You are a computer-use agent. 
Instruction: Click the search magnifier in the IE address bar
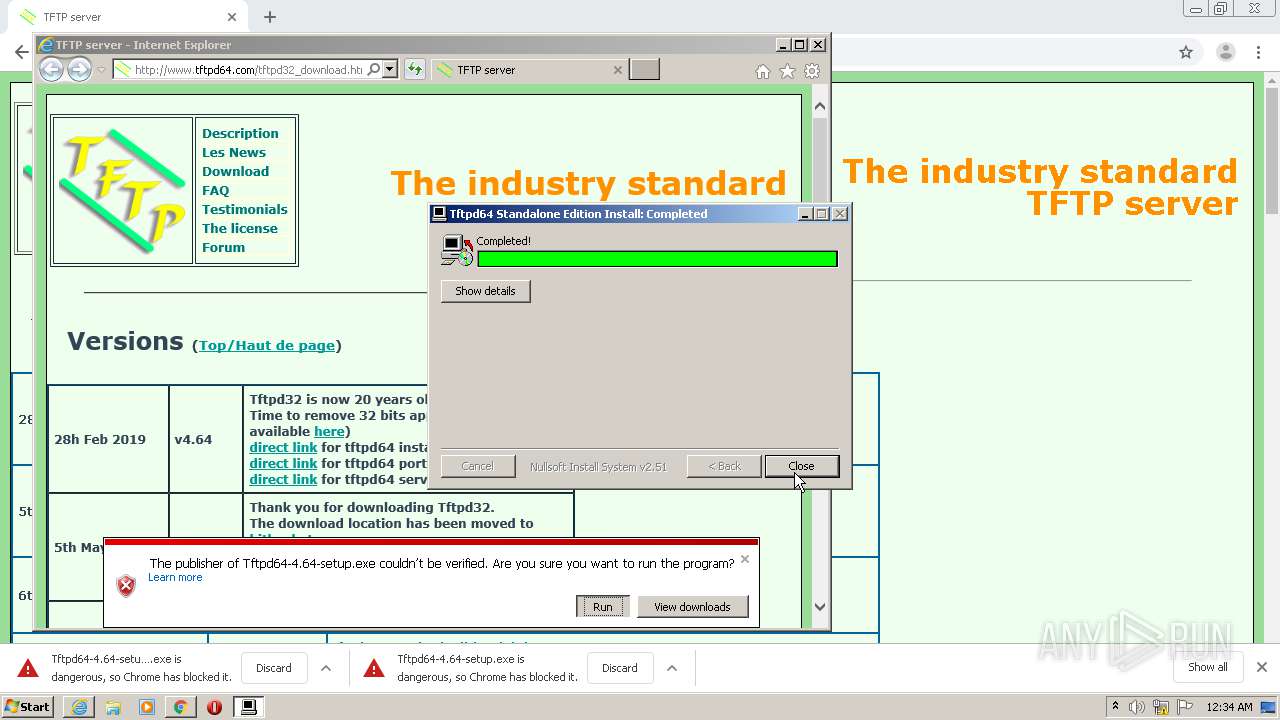pos(374,70)
